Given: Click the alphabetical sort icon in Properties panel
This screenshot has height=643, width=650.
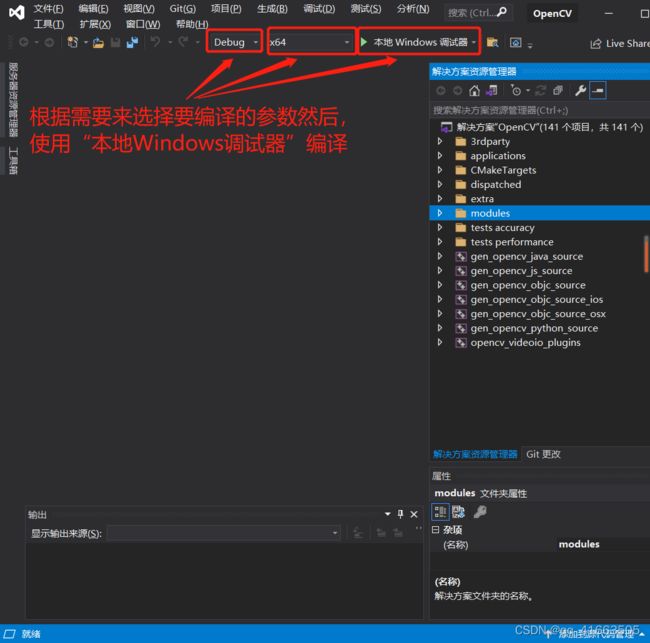Looking at the screenshot, I should tap(458, 512).
